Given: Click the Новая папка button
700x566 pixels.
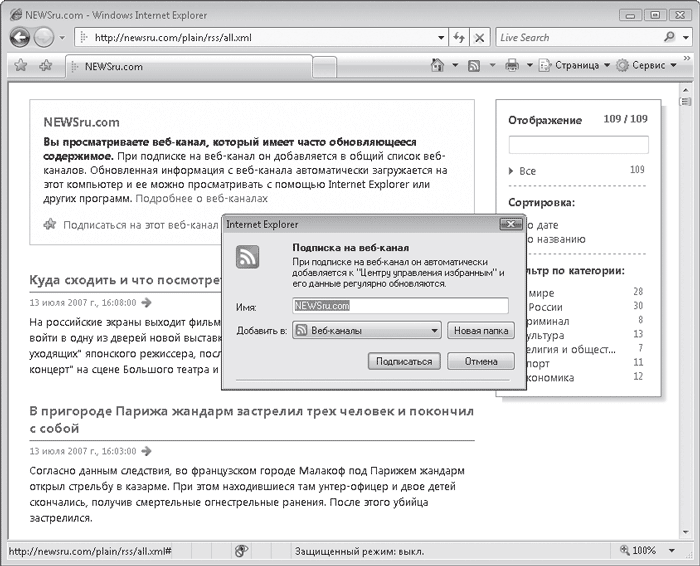Looking at the screenshot, I should point(480,330).
